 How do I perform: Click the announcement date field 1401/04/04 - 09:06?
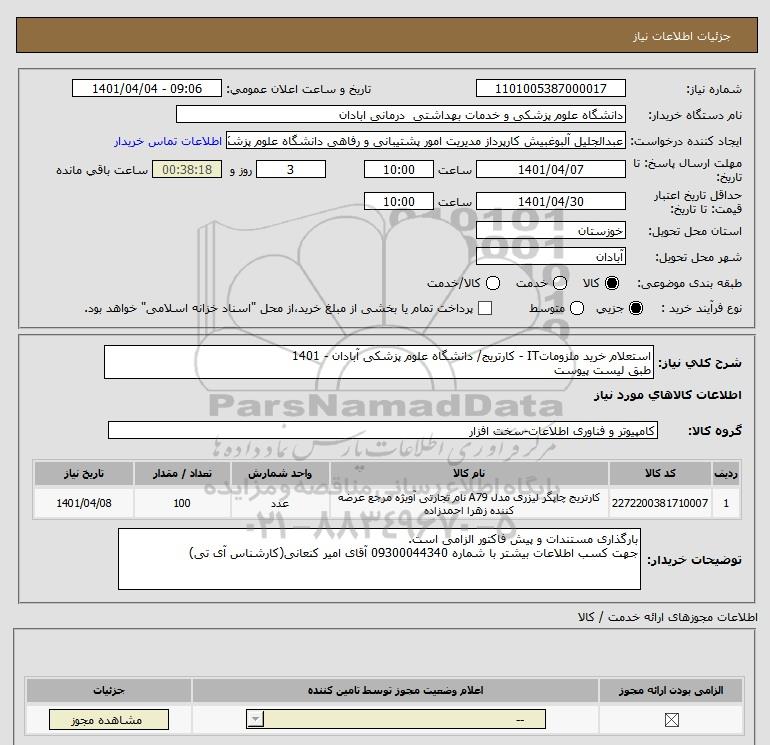pos(147,89)
